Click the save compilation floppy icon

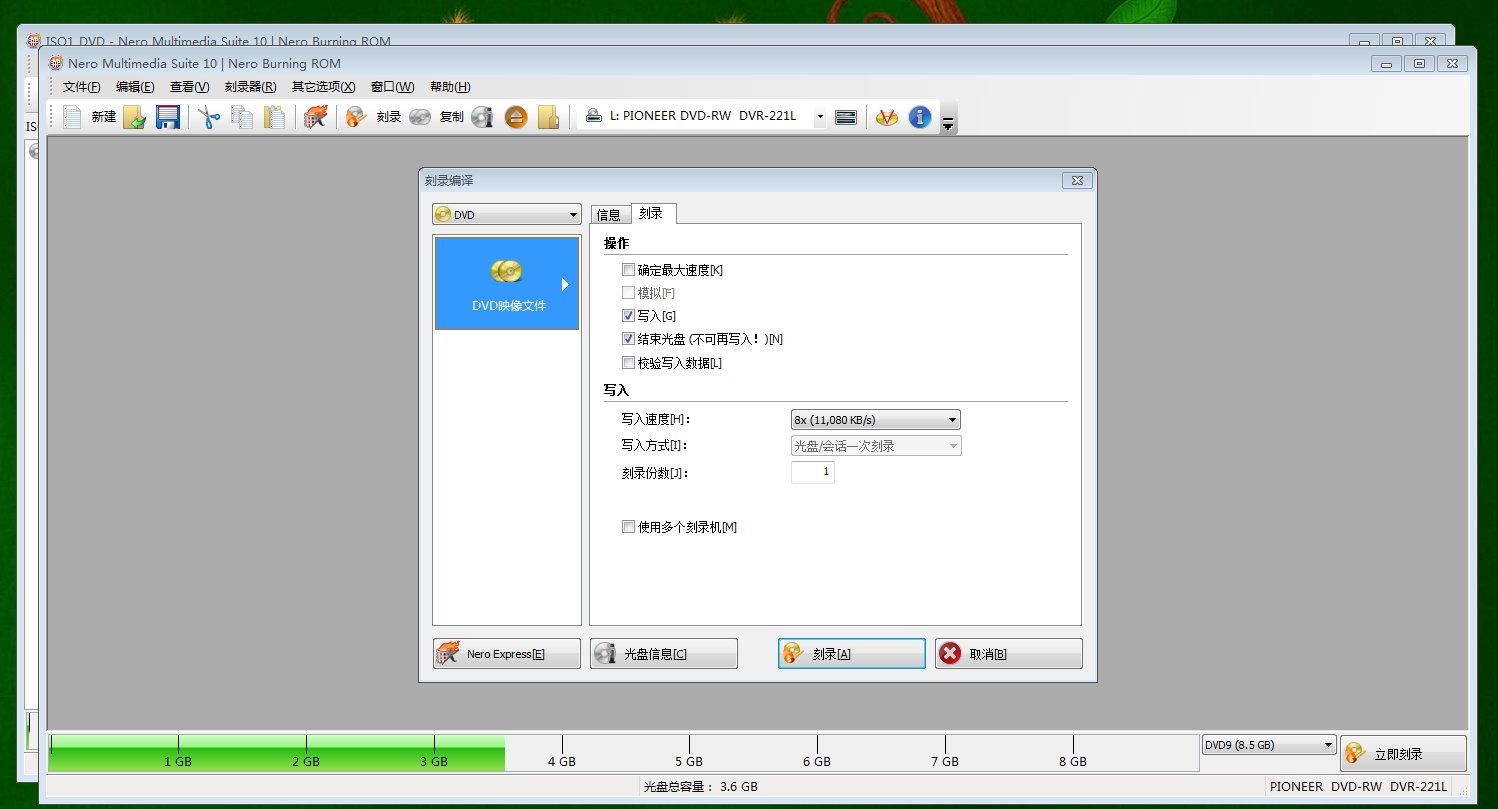tap(167, 117)
